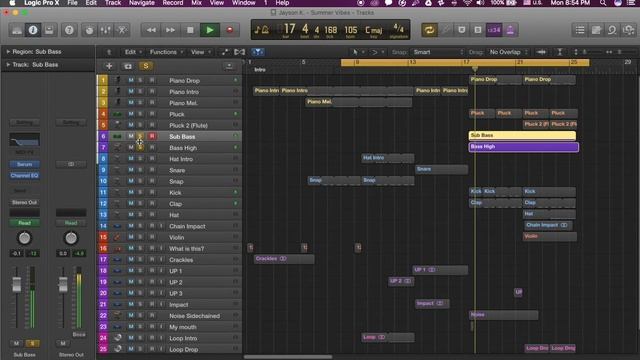The image size is (640, 360).
Task: Open the Edit dropdown in tracks area
Action: tap(133, 52)
